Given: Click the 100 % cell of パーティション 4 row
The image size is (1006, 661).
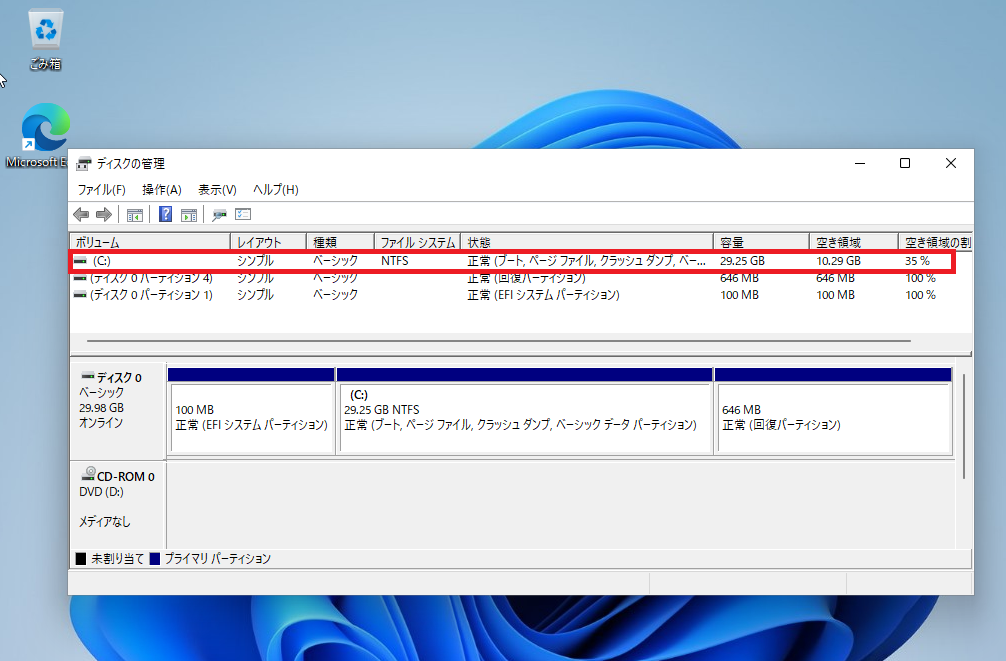Looking at the screenshot, I should (921, 279).
